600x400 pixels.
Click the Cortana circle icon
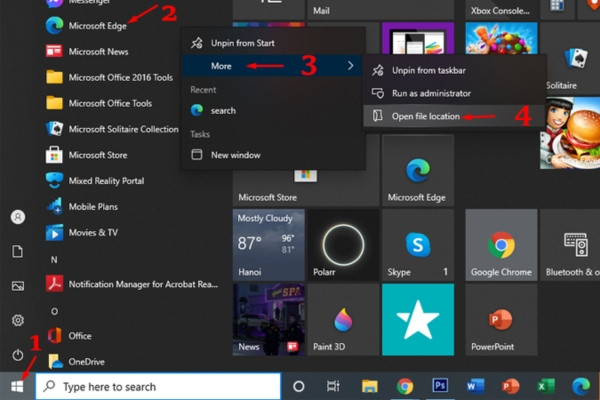[298, 386]
